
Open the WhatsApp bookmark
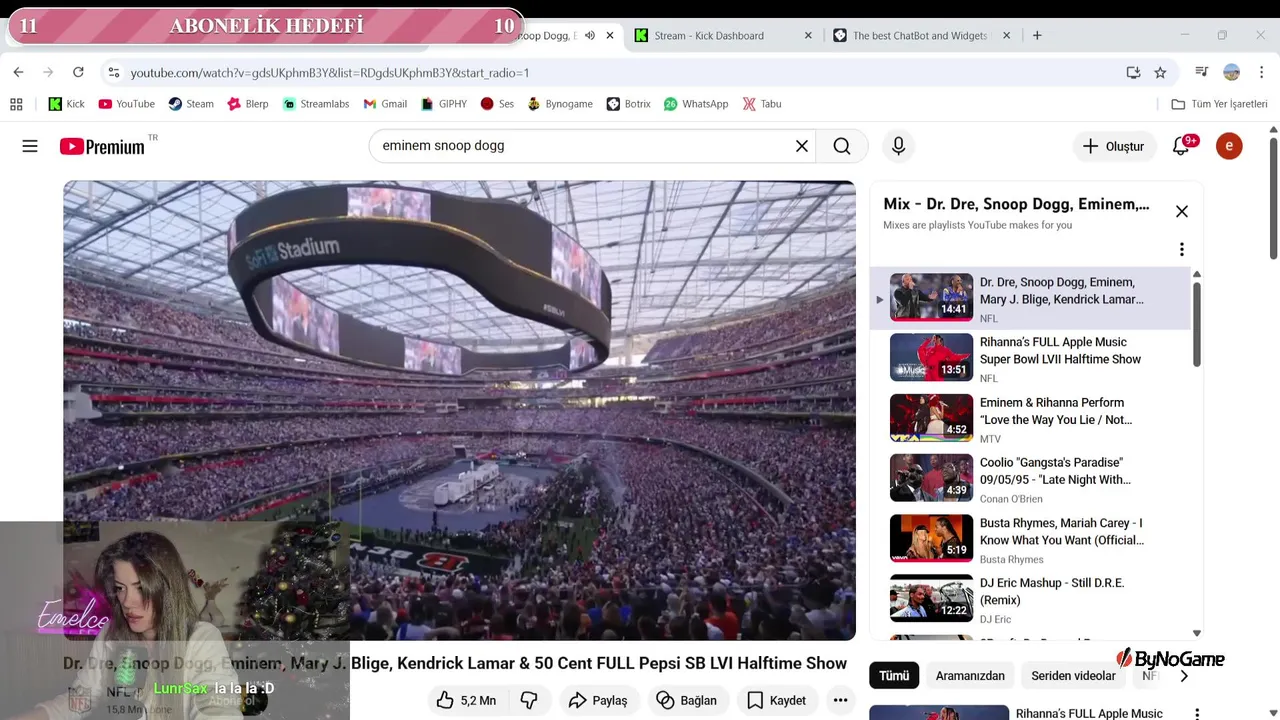[696, 104]
